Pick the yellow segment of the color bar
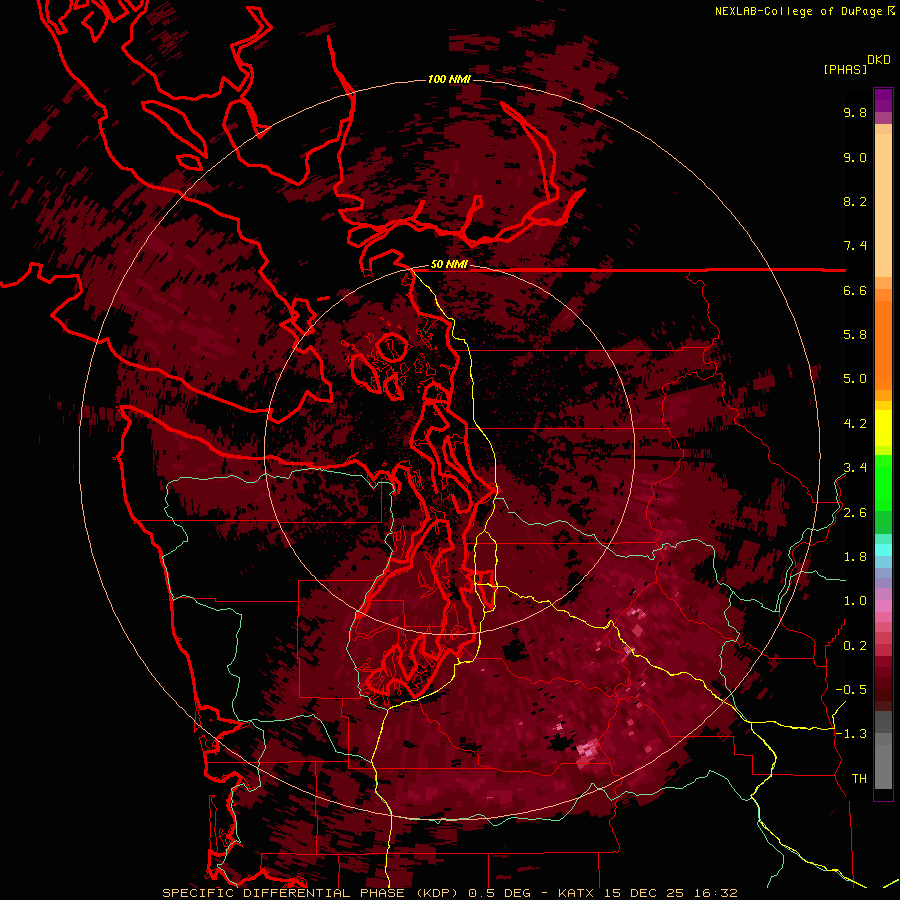900x900 pixels. point(883,428)
